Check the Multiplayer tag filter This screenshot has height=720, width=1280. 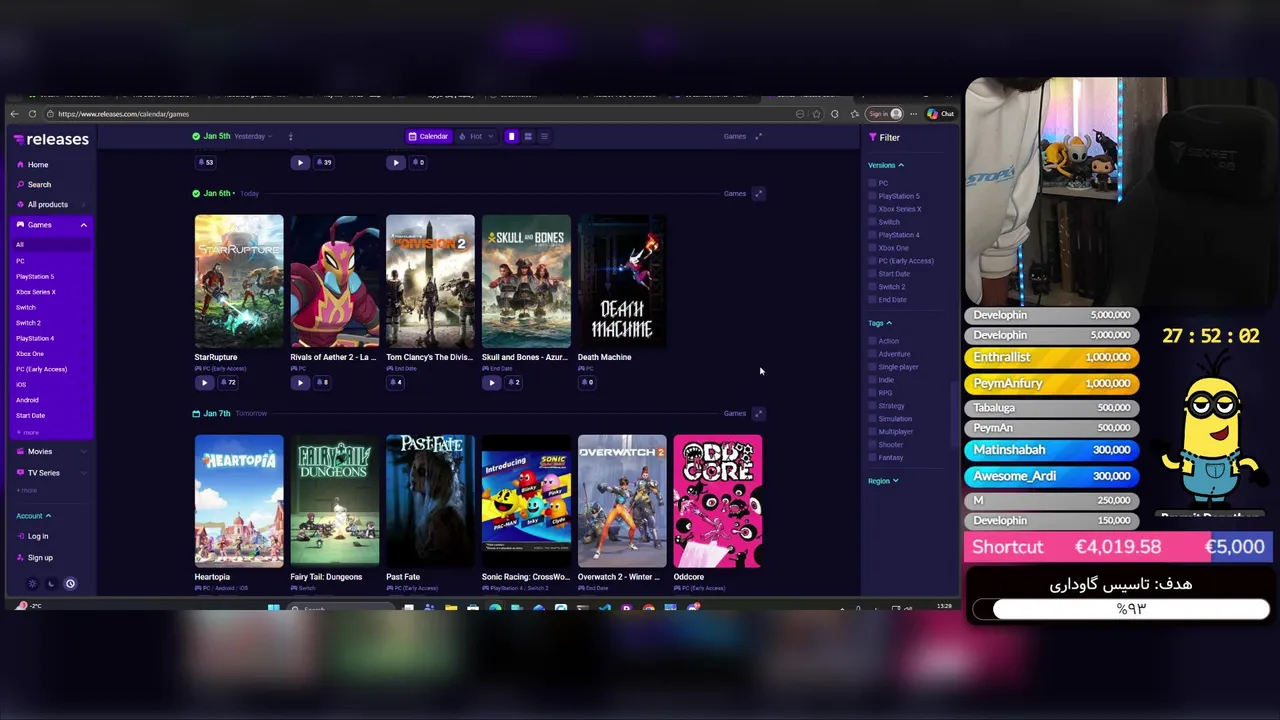coord(872,432)
